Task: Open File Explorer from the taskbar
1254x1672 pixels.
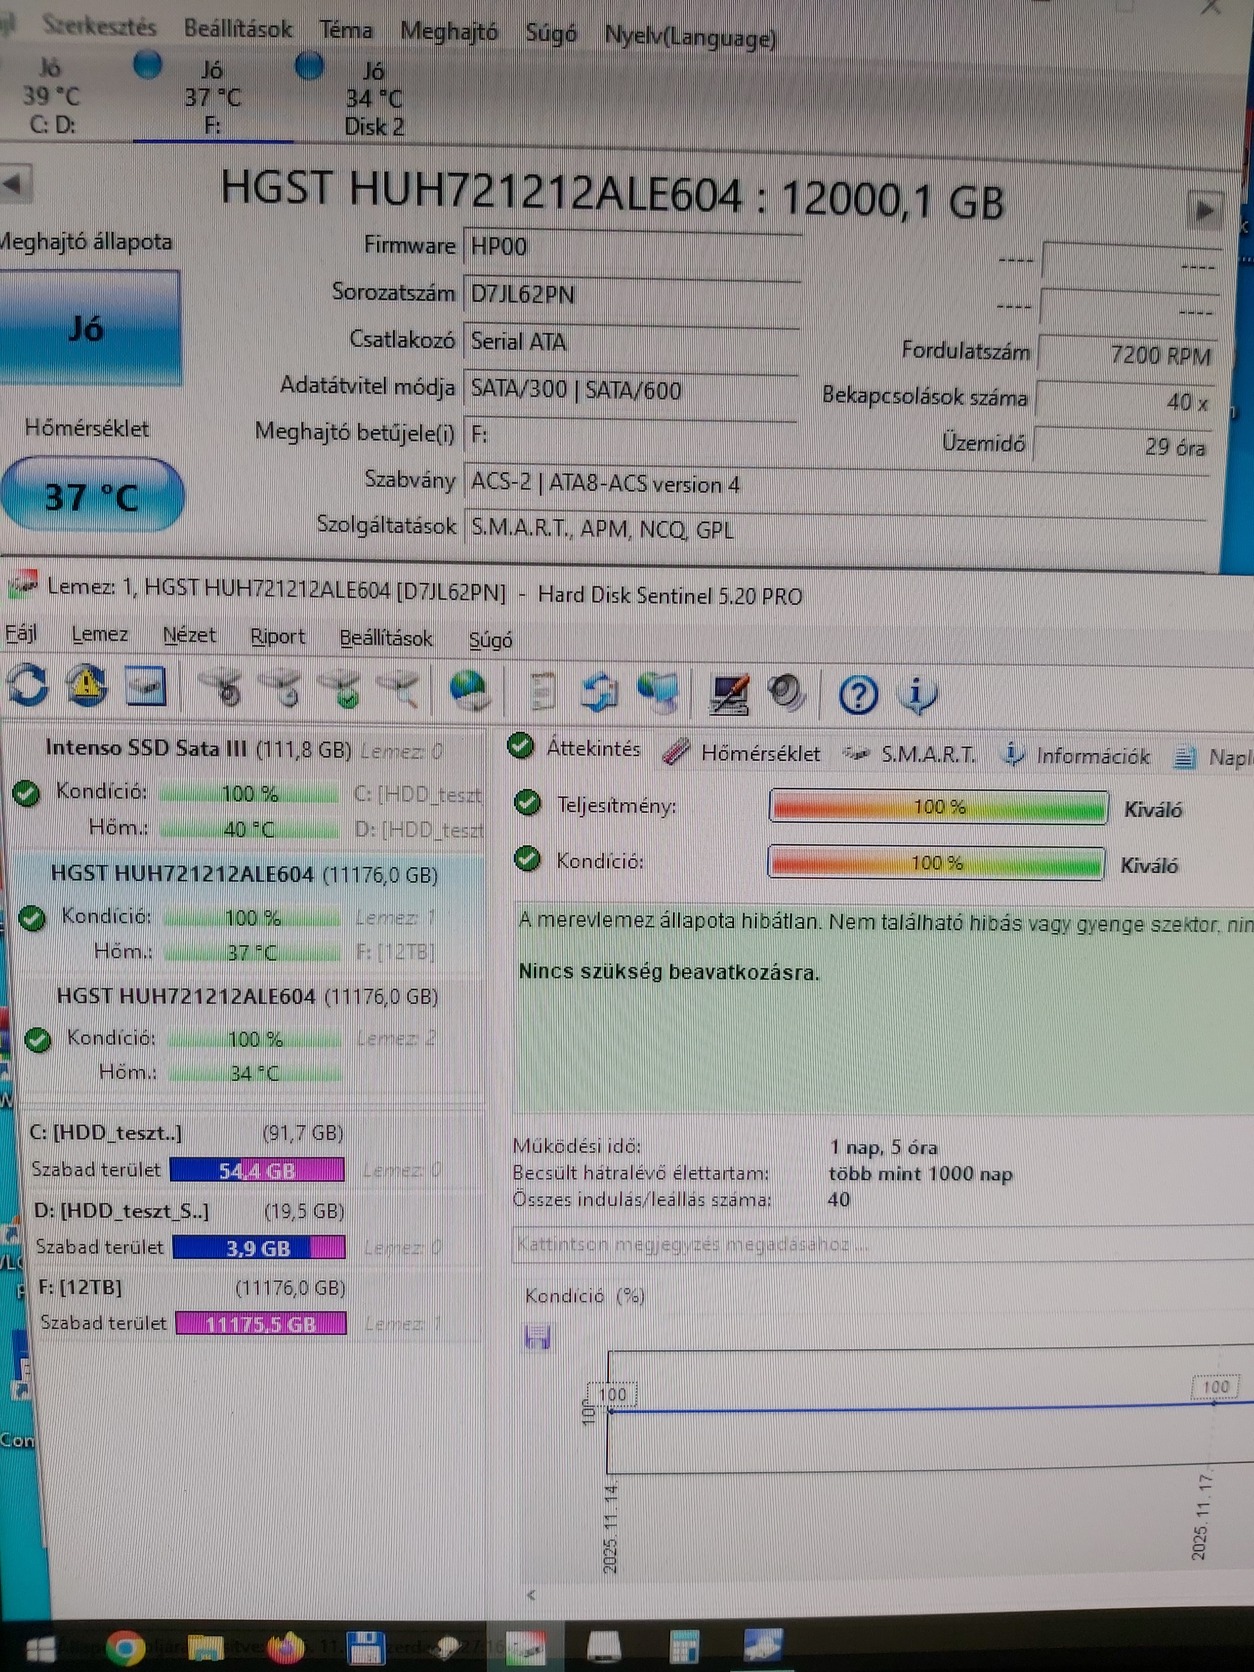Action: click(205, 1647)
